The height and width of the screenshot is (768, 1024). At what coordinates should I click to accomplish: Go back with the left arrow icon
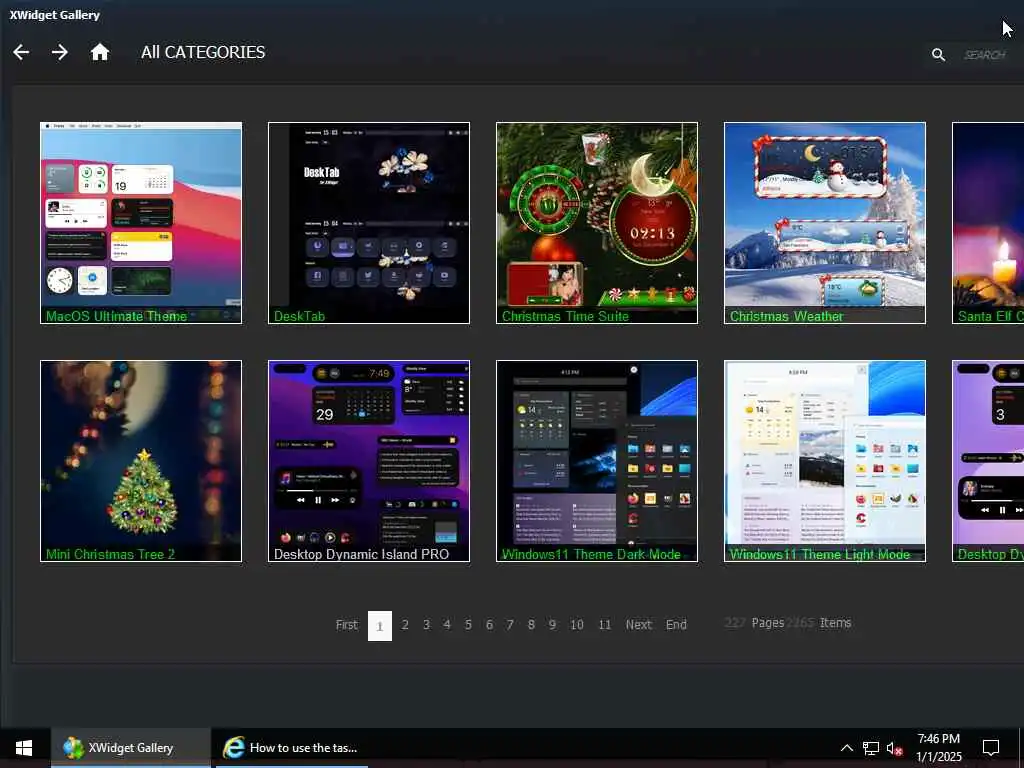pos(21,52)
